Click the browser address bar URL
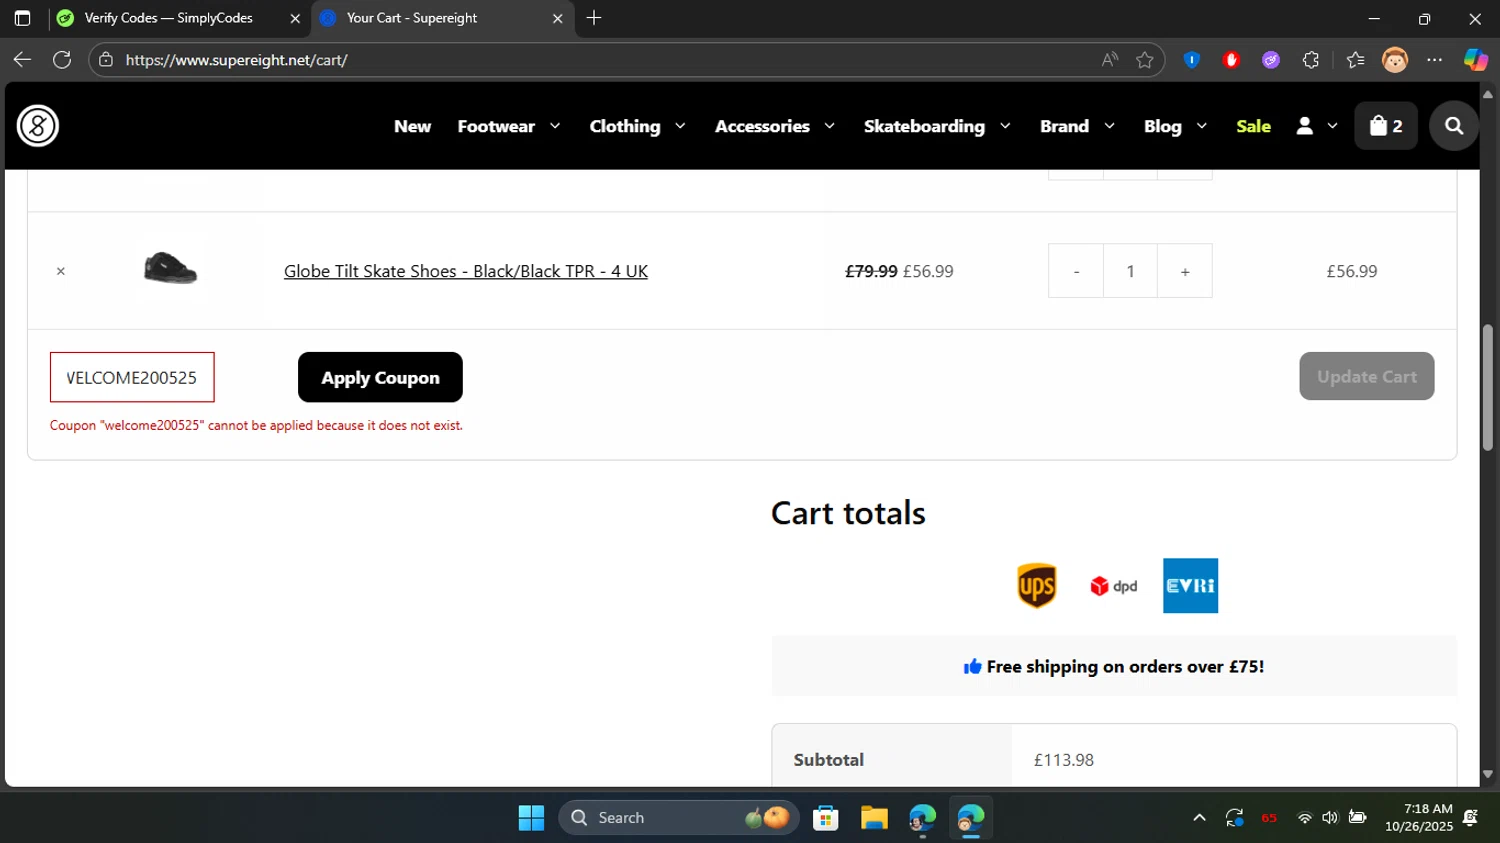Screen dimensions: 1500x843 click(236, 60)
